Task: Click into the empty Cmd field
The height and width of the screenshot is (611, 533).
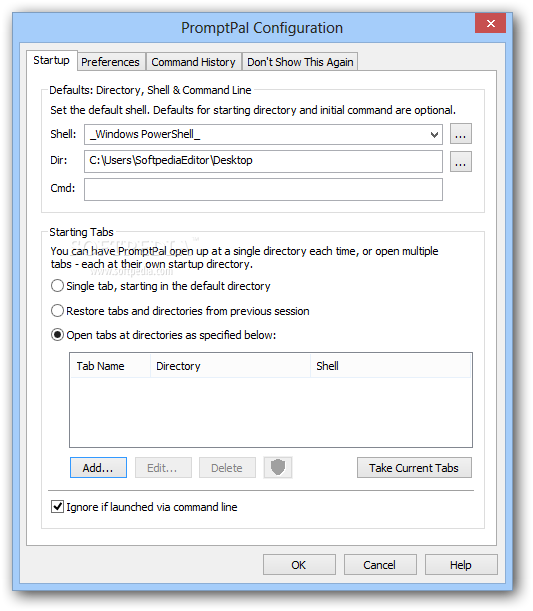Action: click(x=263, y=189)
